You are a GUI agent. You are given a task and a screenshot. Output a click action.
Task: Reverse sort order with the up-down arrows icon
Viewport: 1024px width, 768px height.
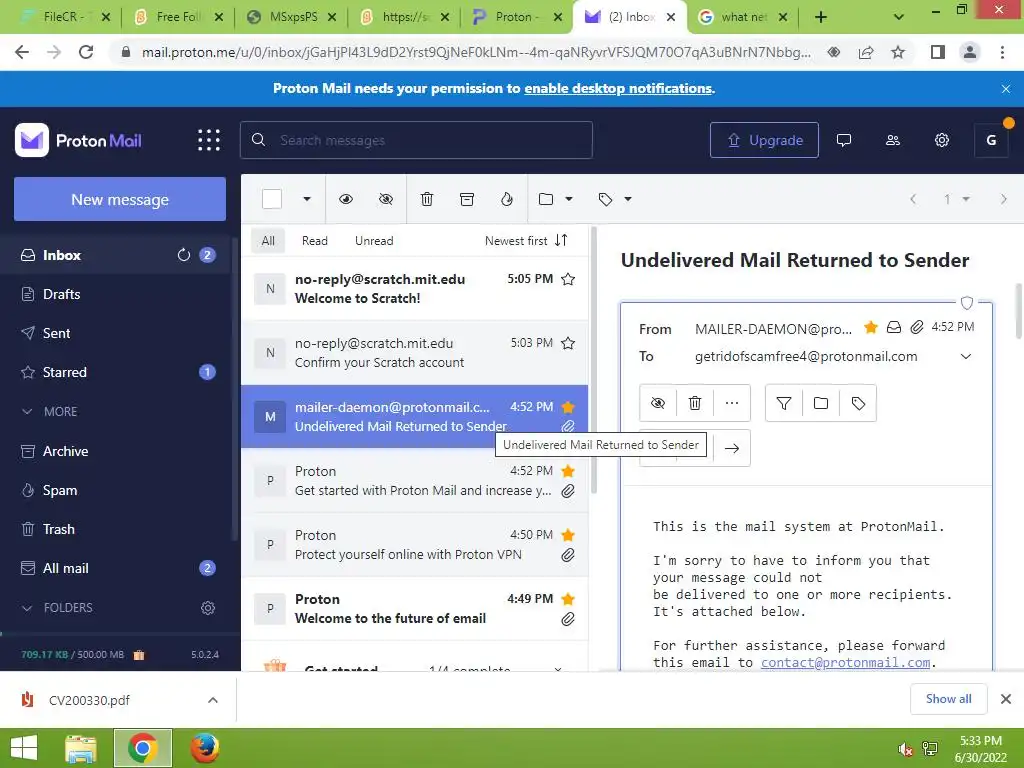pos(561,240)
